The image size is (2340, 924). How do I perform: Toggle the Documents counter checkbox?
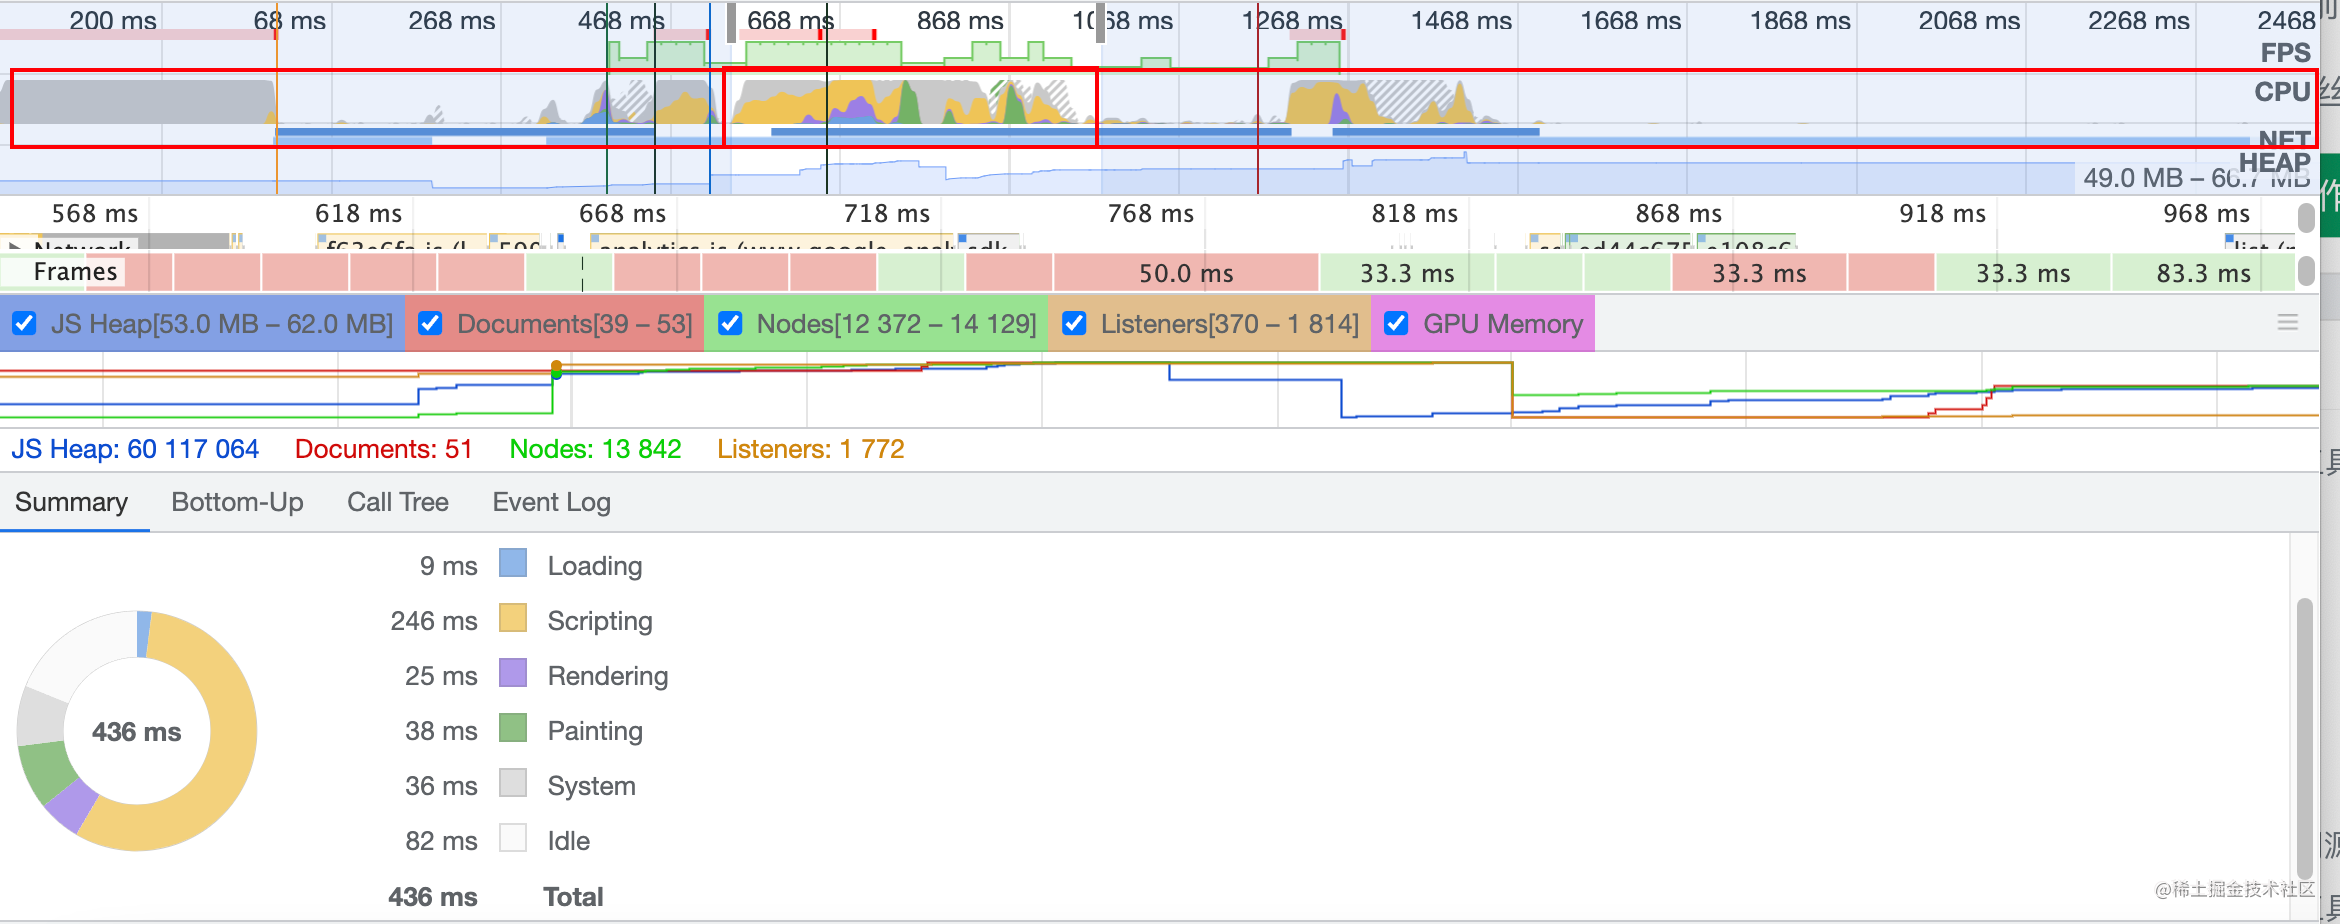pyautogui.click(x=430, y=324)
